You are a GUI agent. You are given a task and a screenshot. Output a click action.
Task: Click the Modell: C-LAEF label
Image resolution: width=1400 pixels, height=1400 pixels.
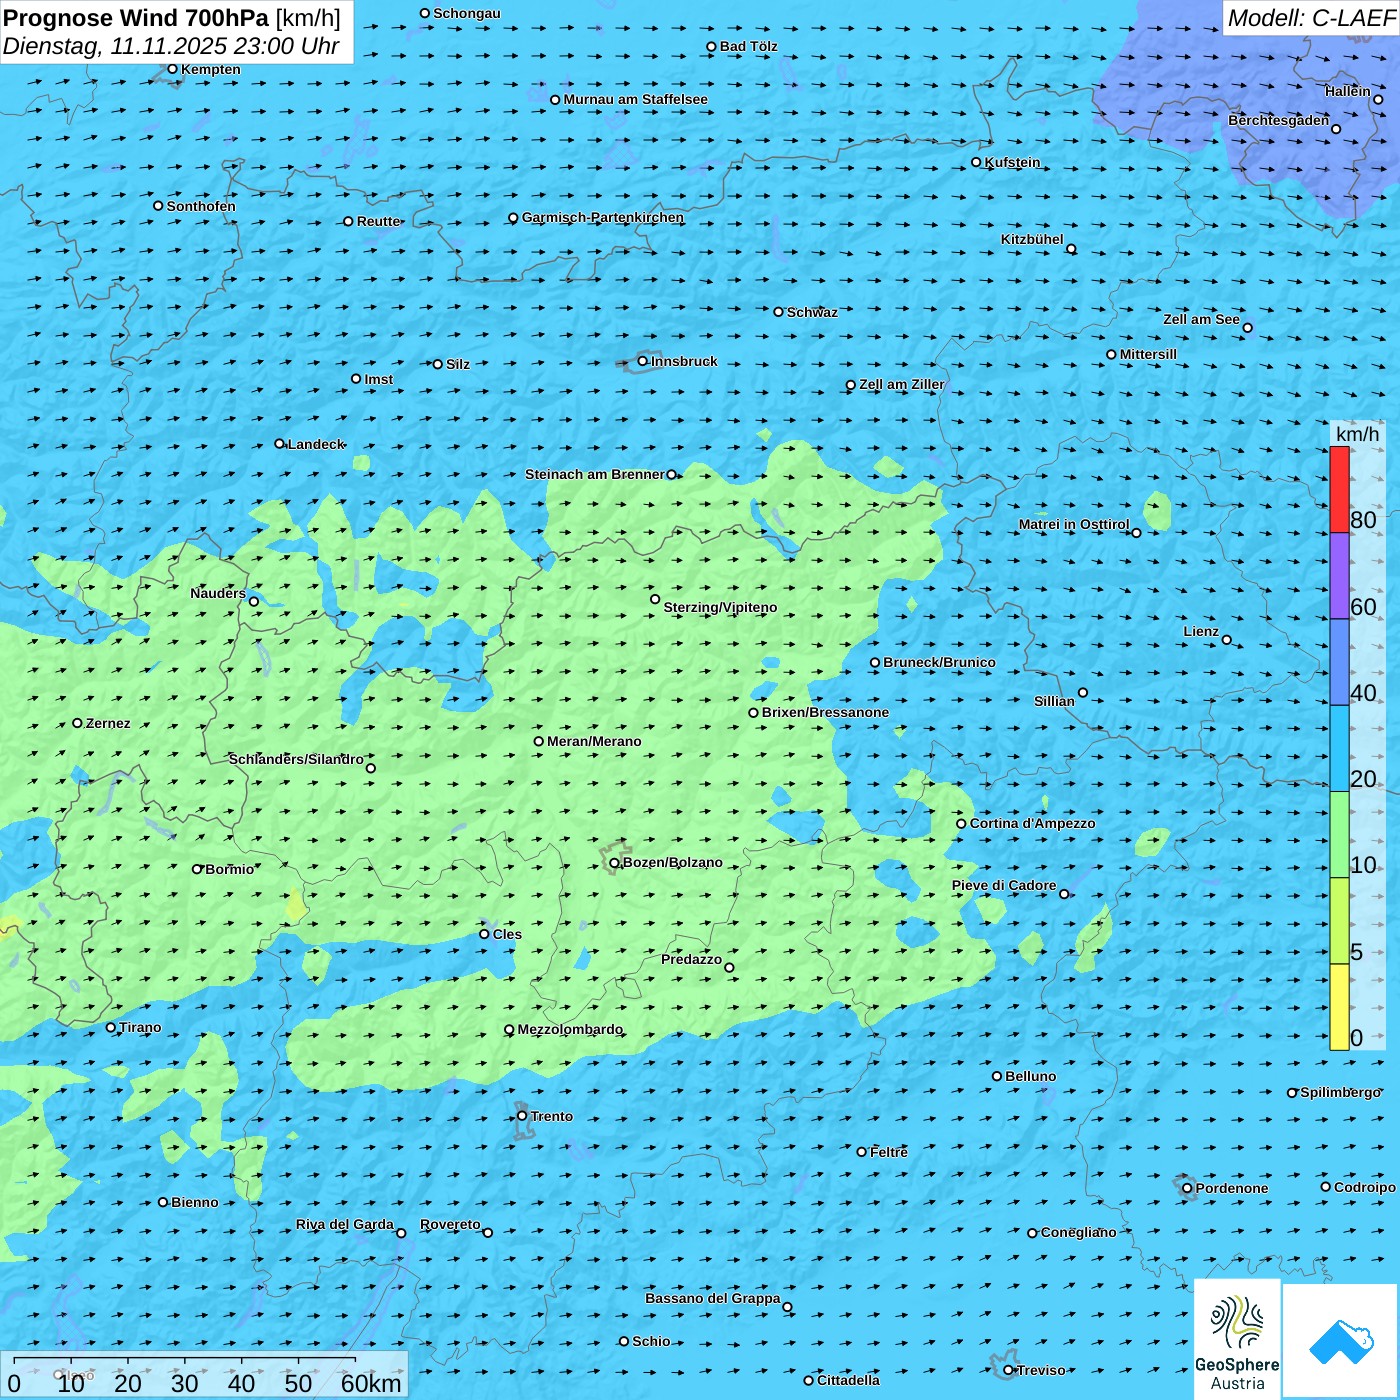[1310, 18]
